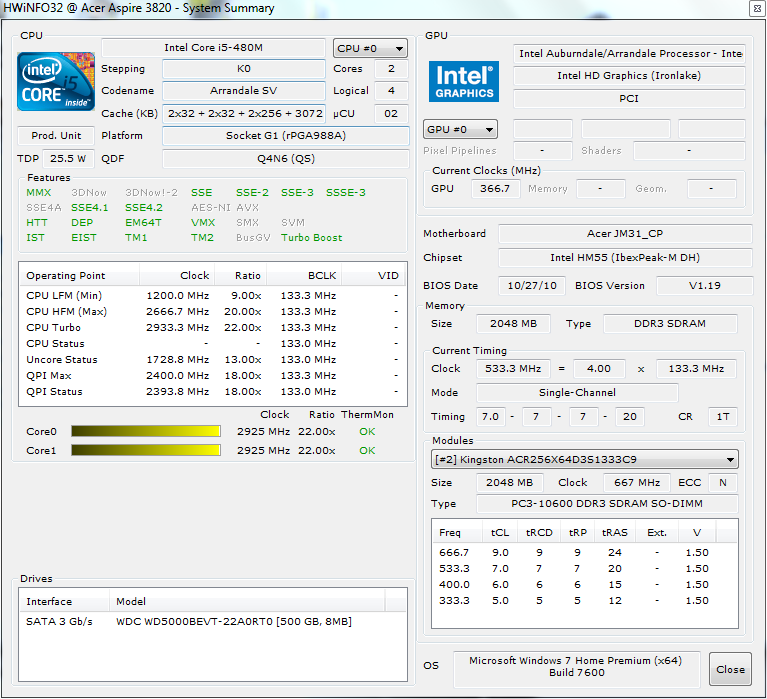Select the QPI Max row

tap(213, 376)
